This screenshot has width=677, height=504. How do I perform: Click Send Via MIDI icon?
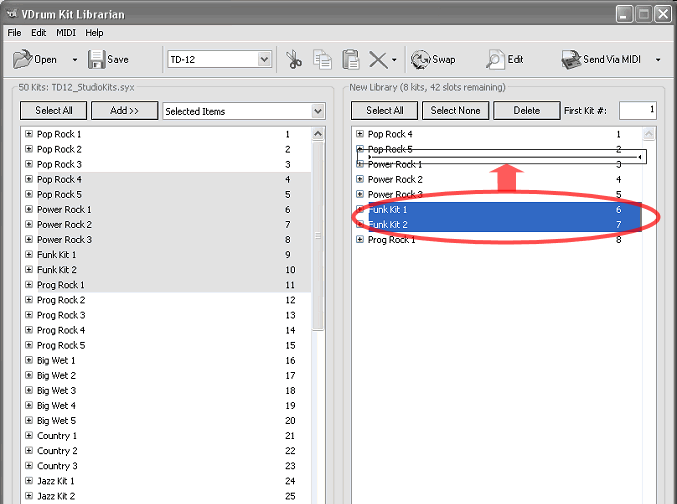coord(571,60)
